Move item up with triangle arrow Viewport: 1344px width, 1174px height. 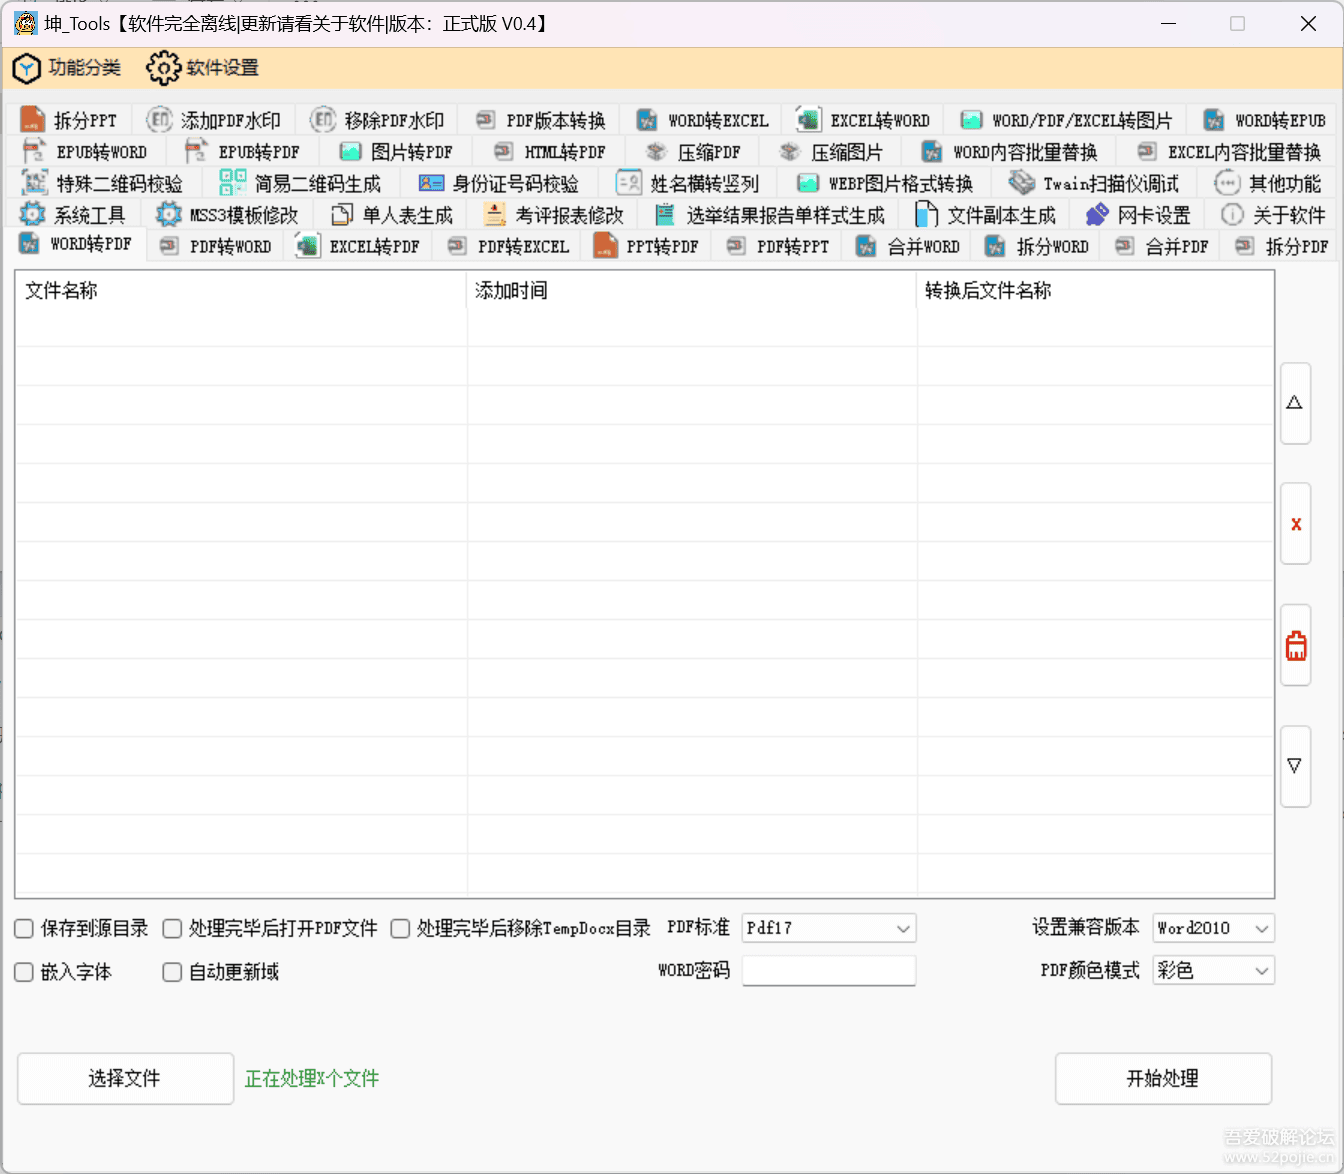point(1295,403)
